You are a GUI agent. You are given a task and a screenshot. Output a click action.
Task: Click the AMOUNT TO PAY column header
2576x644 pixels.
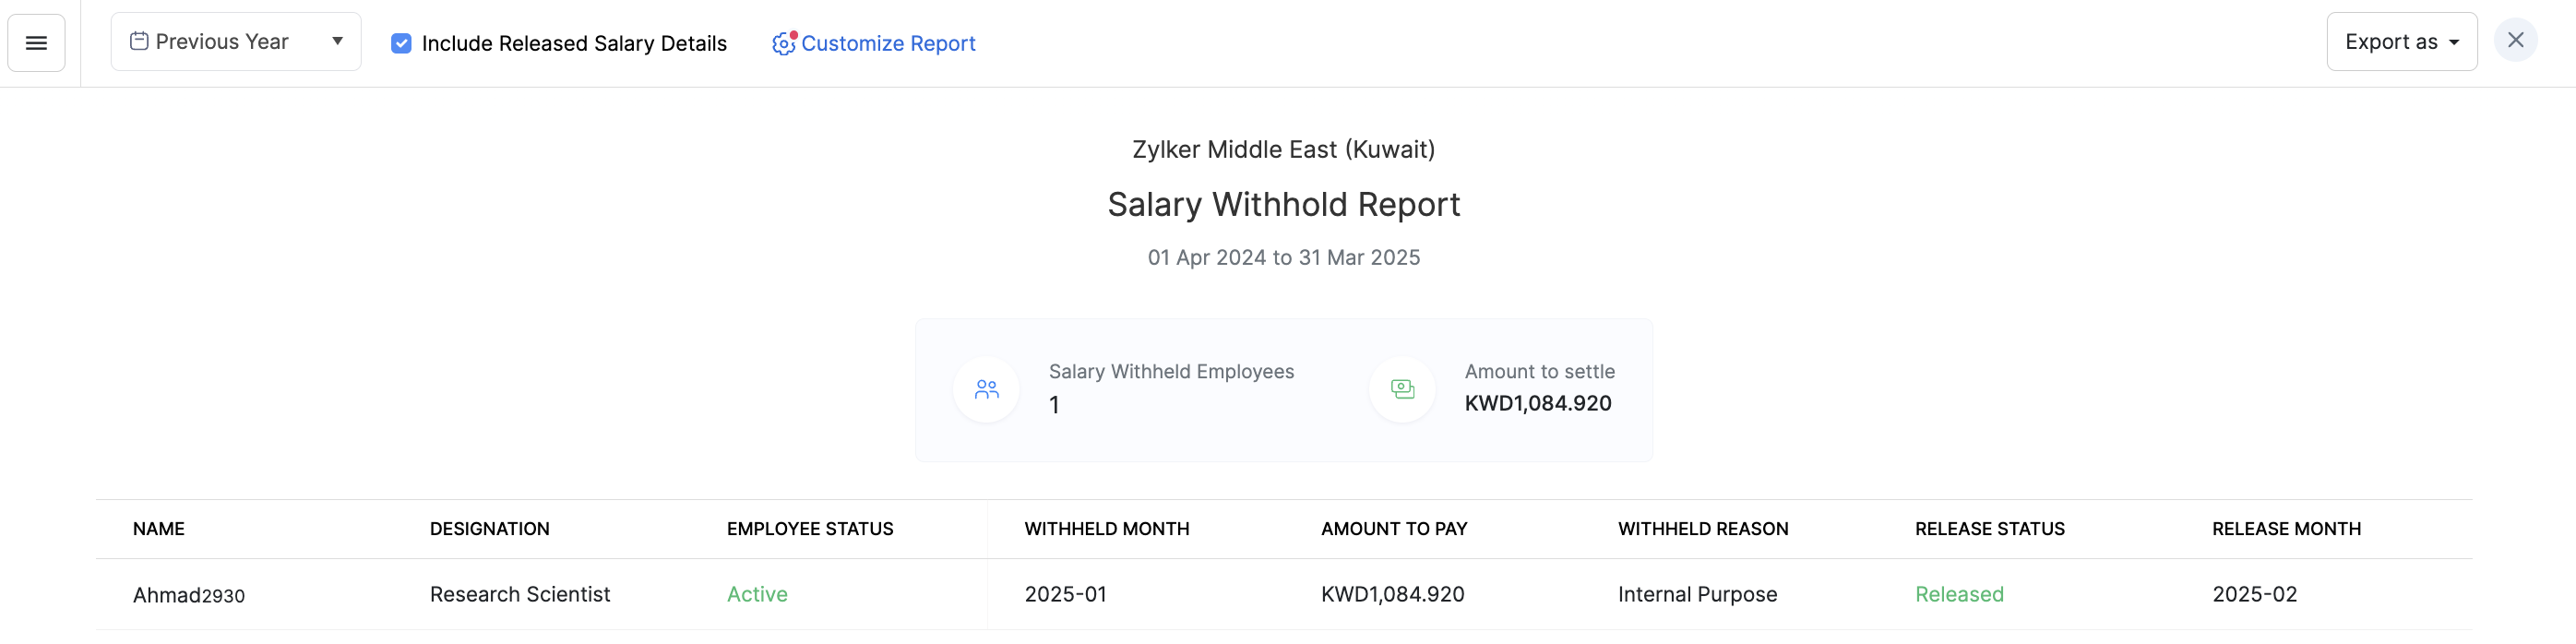tap(1393, 529)
